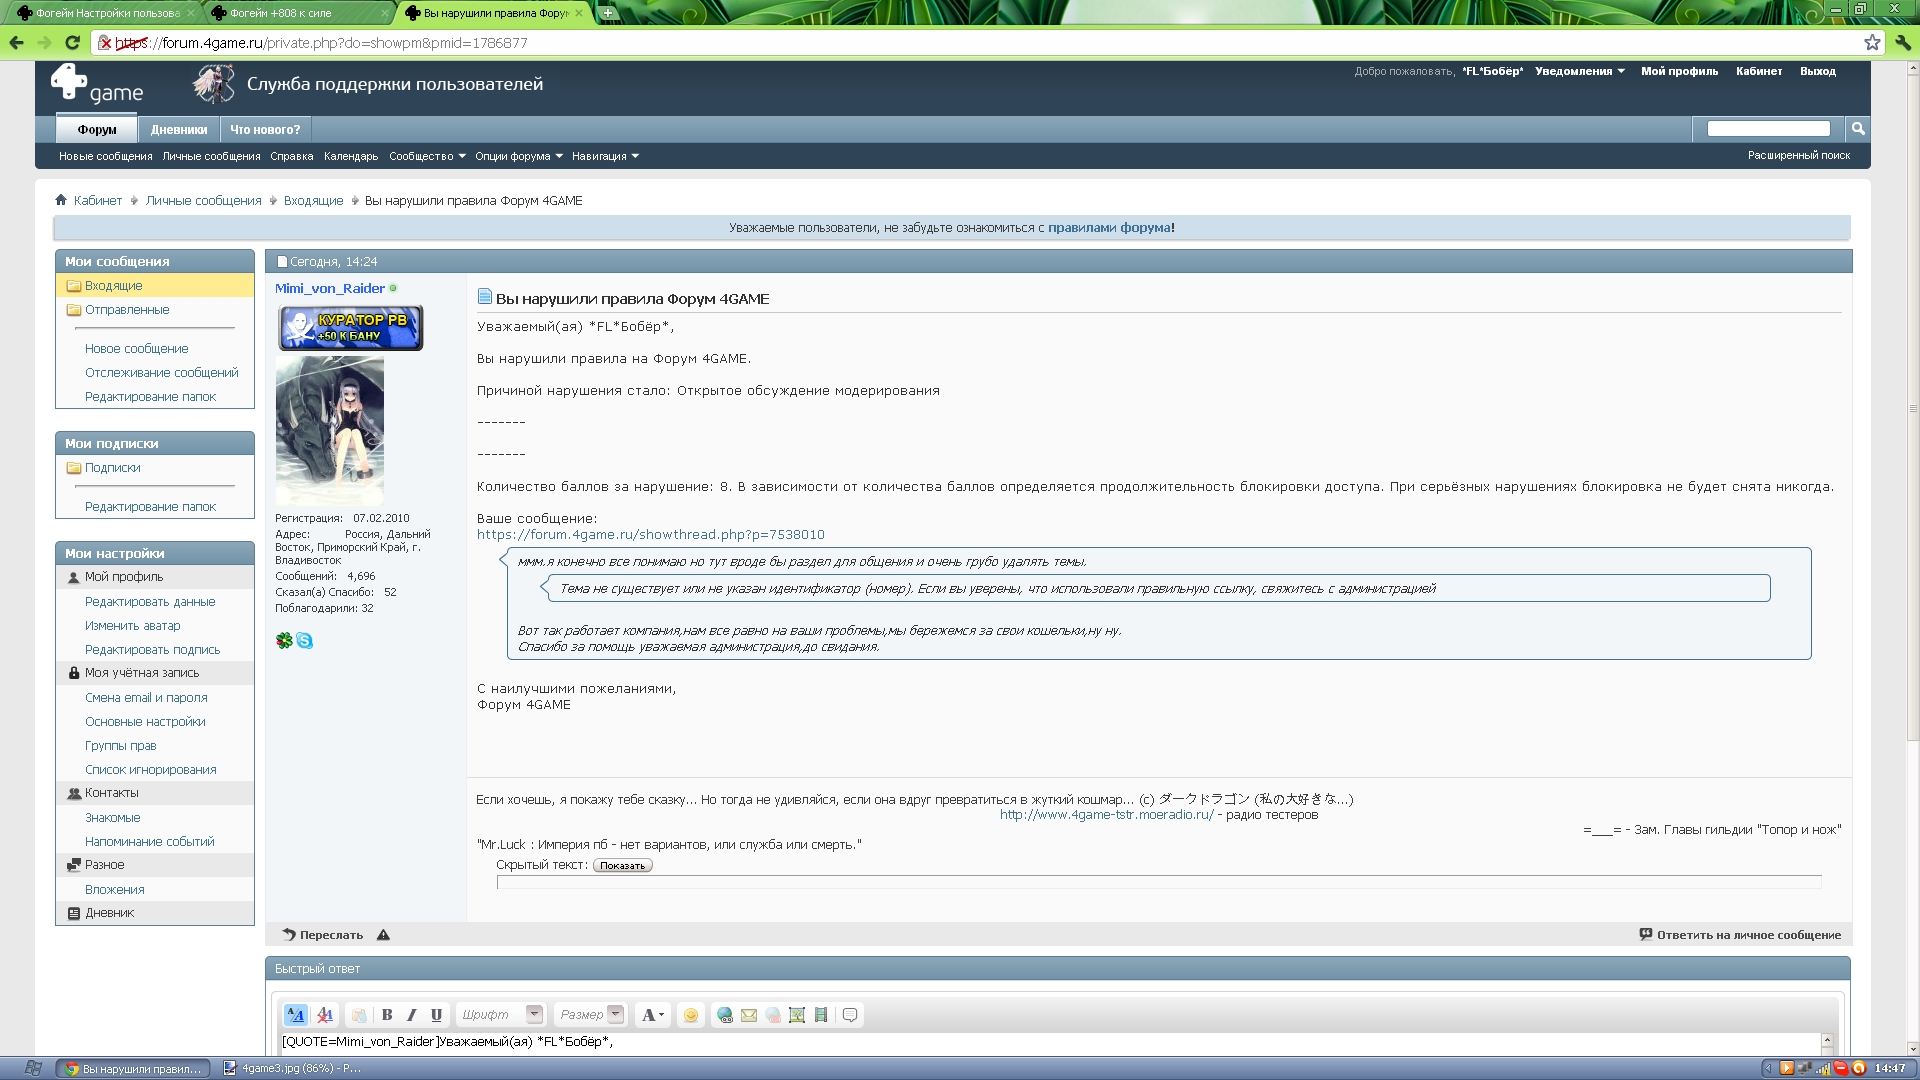1920x1080 pixels.
Task: Click the insert email envelope icon
Action: [x=749, y=1015]
